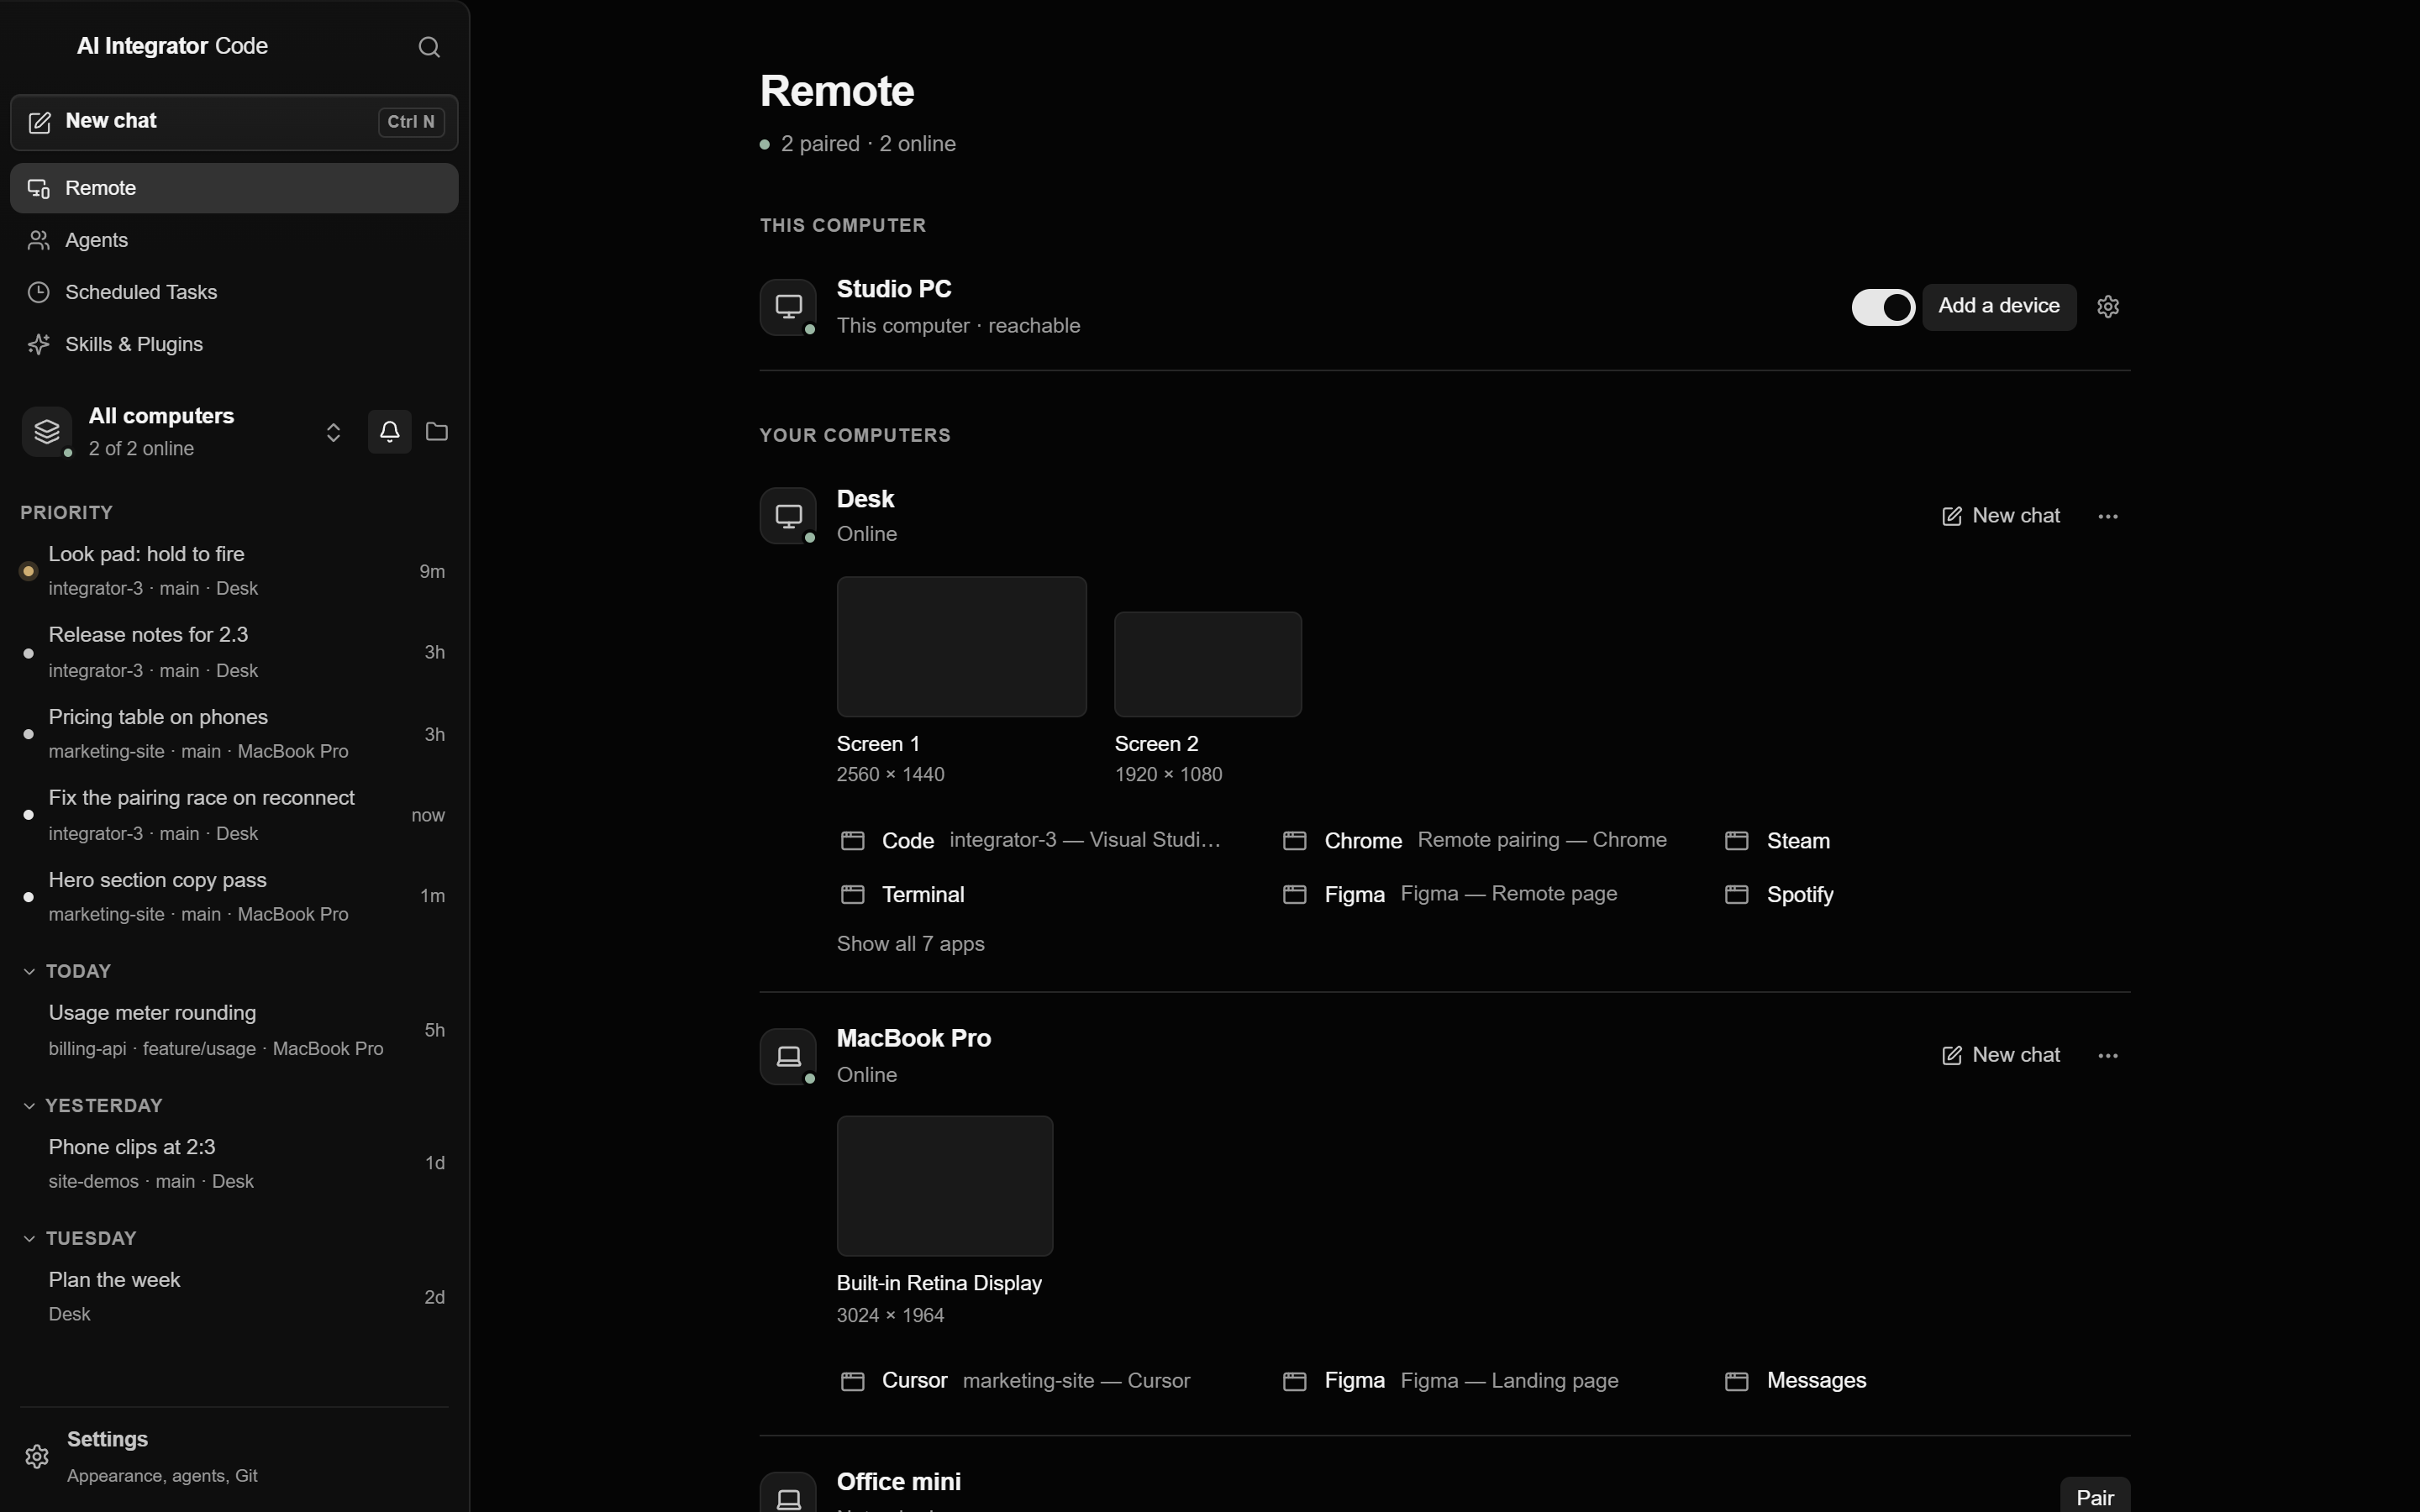Viewport: 2420px width, 1512px height.
Task: Open Built-in Retina Display thumbnail
Action: click(x=945, y=1186)
